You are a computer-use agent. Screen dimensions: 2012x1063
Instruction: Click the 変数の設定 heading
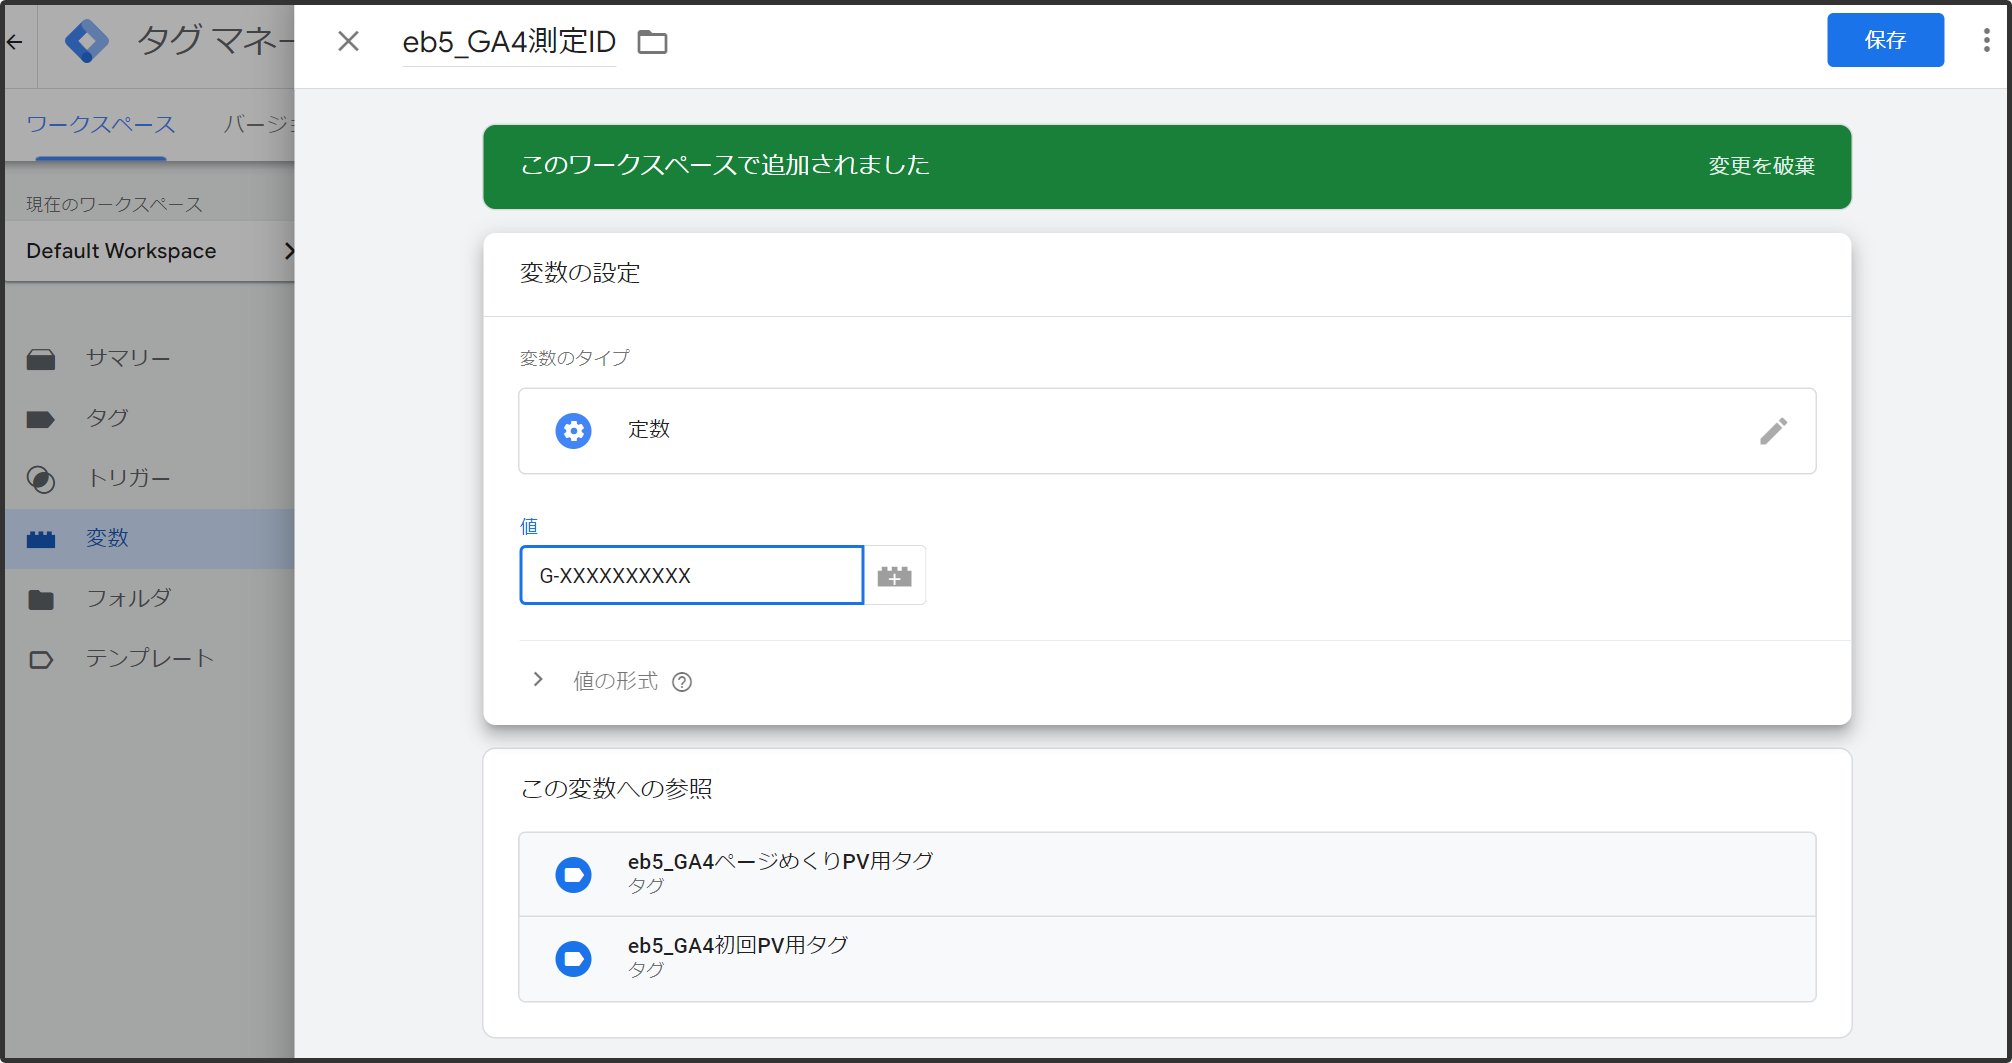coord(580,273)
